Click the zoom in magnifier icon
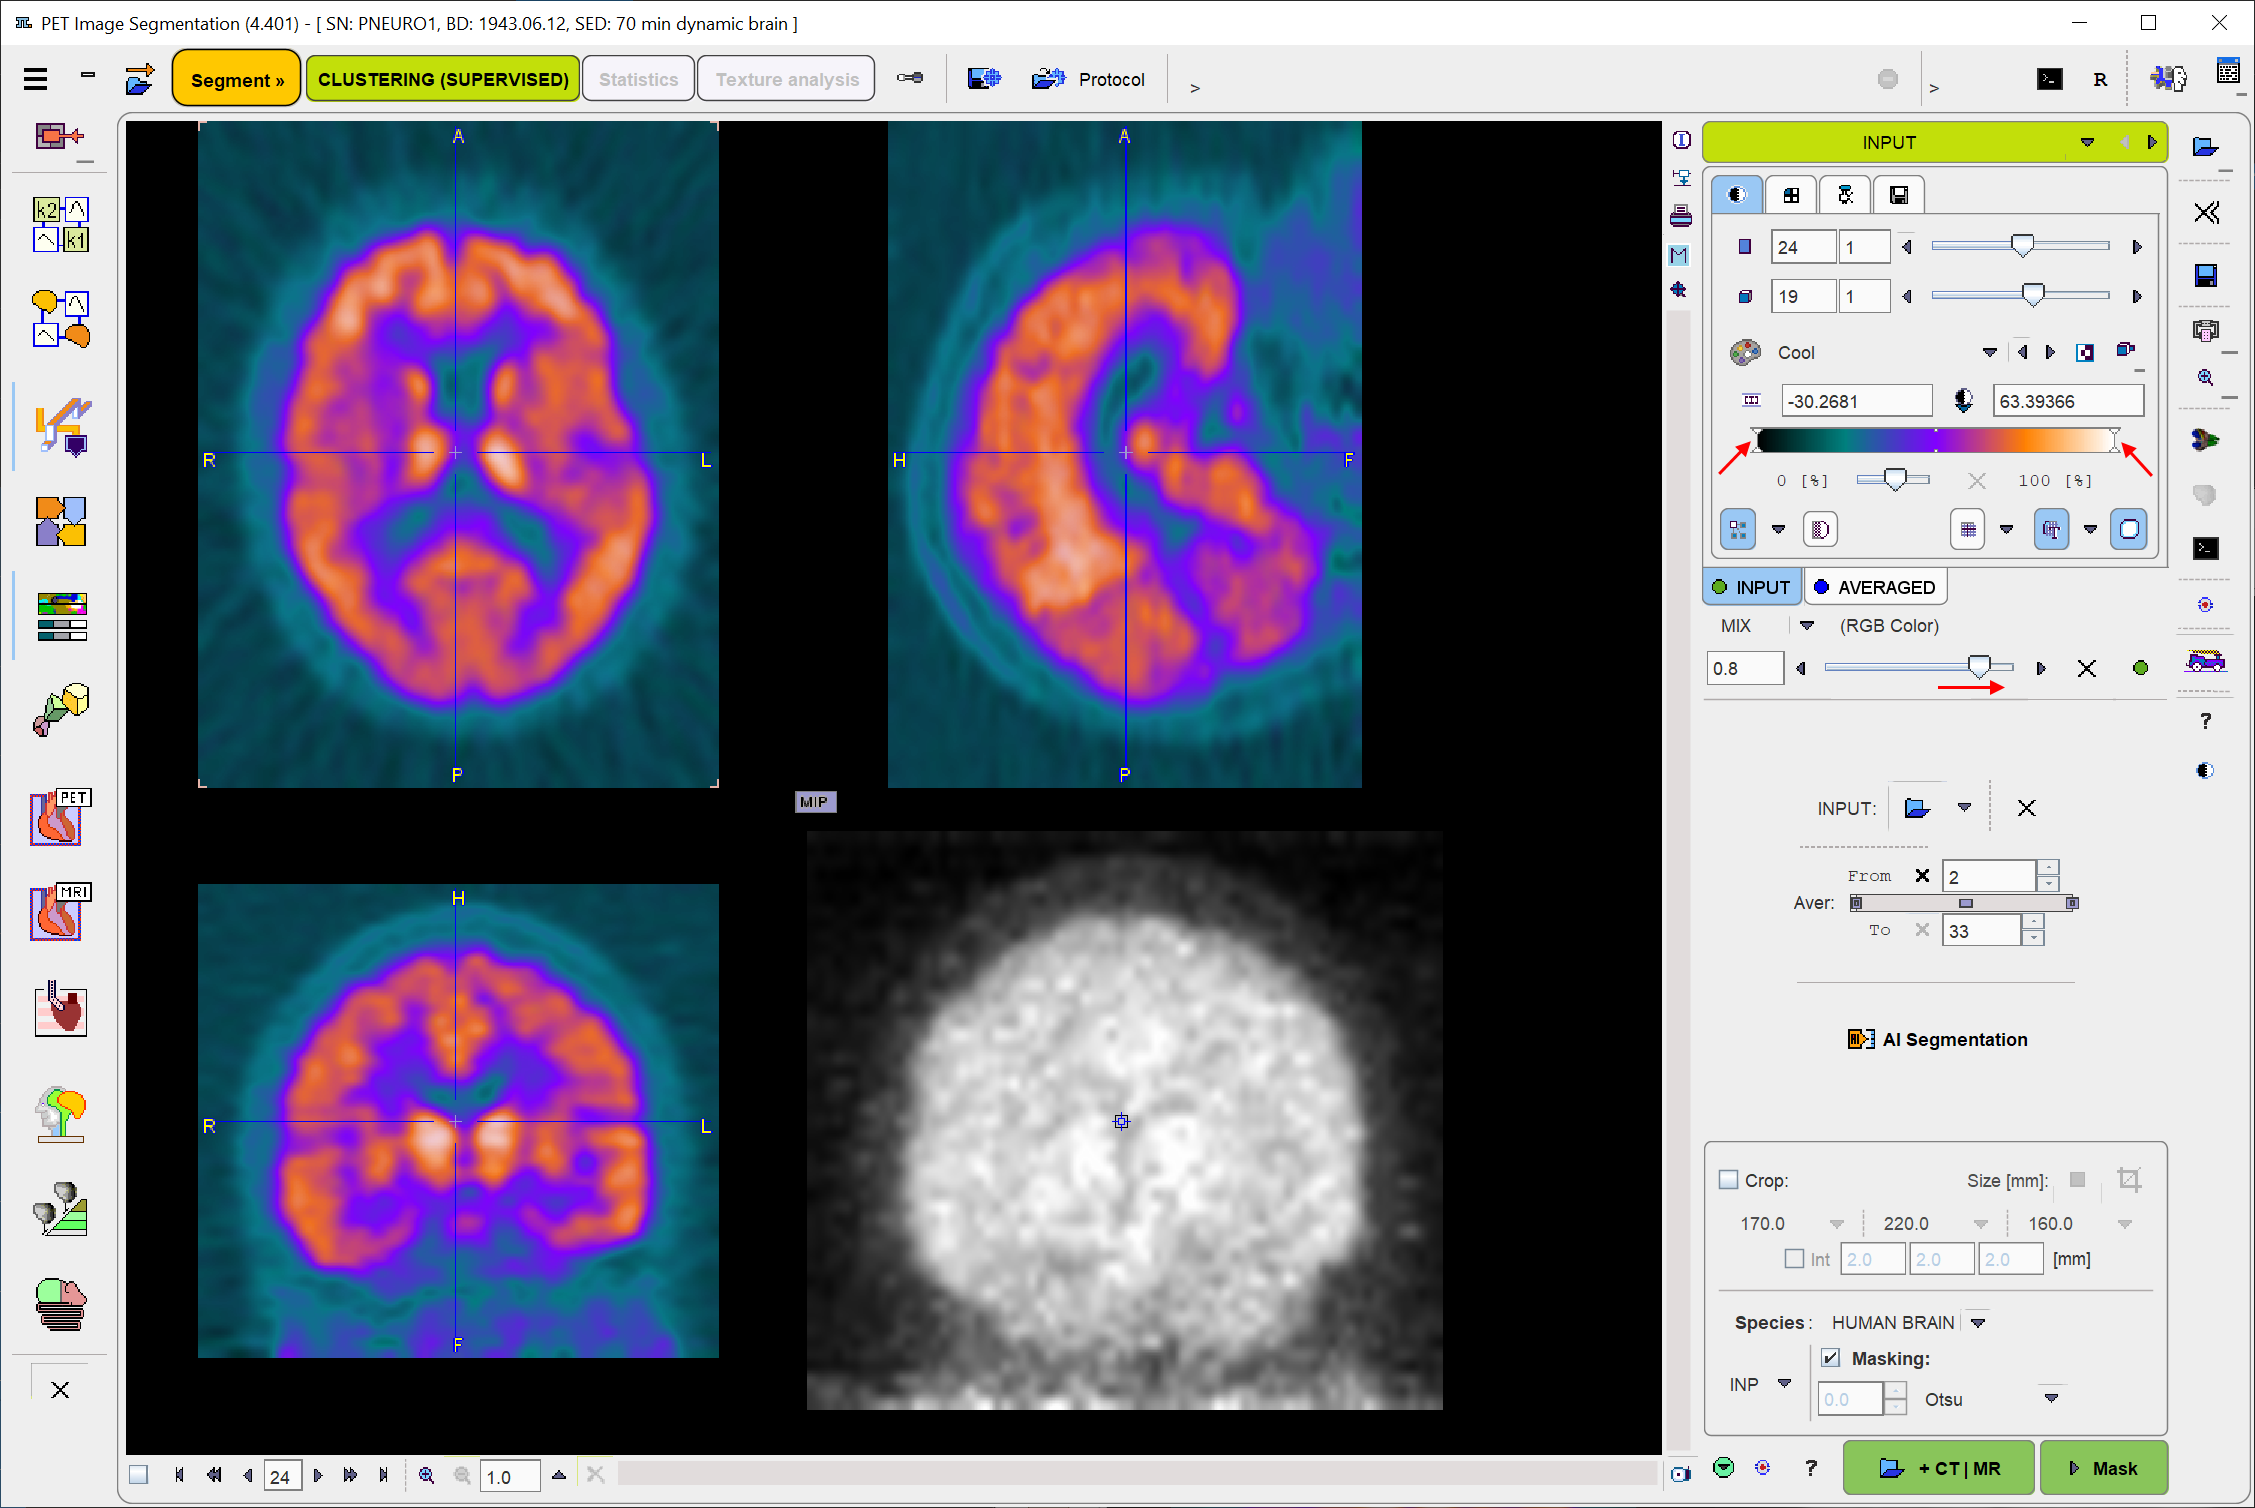Screen dimensions: 2255x1508 pyautogui.click(x=426, y=1475)
